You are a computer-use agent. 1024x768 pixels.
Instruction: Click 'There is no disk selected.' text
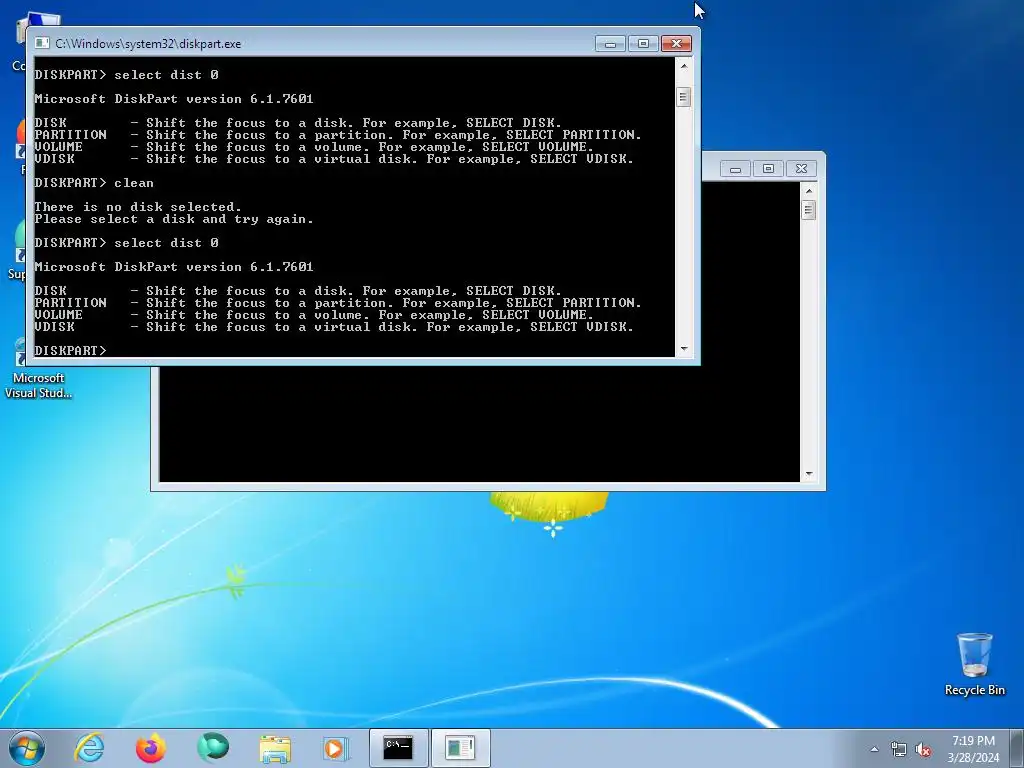138,207
